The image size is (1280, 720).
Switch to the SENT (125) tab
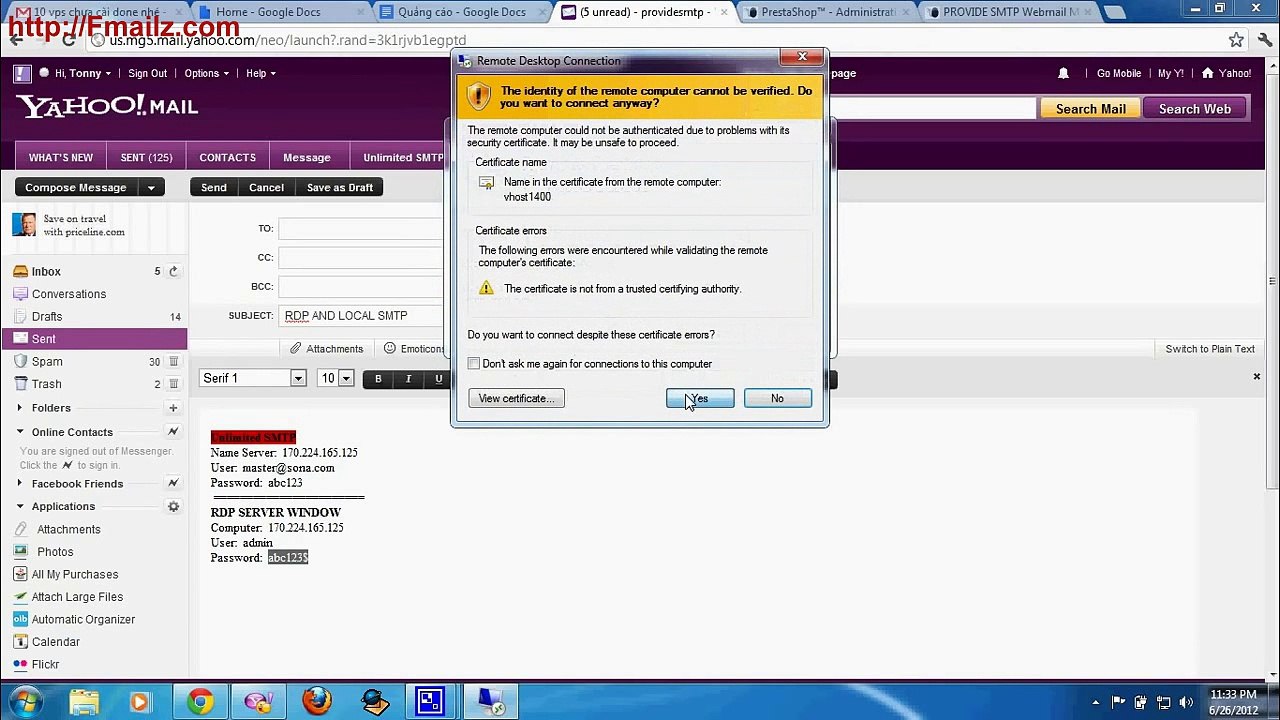[x=146, y=158]
